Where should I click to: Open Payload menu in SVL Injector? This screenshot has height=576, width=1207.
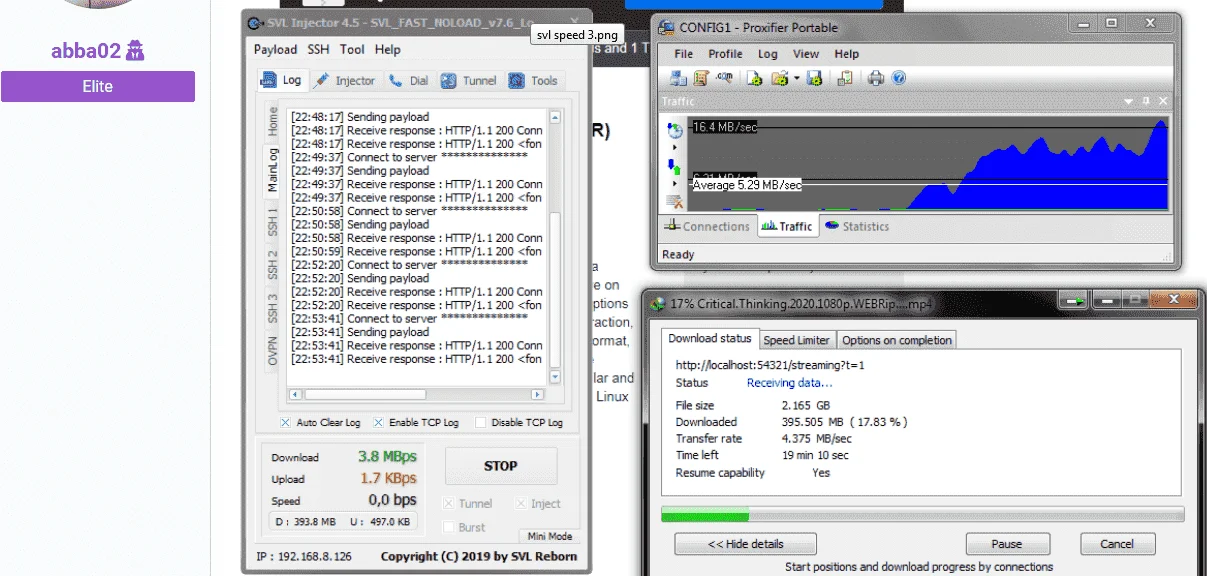[x=275, y=49]
